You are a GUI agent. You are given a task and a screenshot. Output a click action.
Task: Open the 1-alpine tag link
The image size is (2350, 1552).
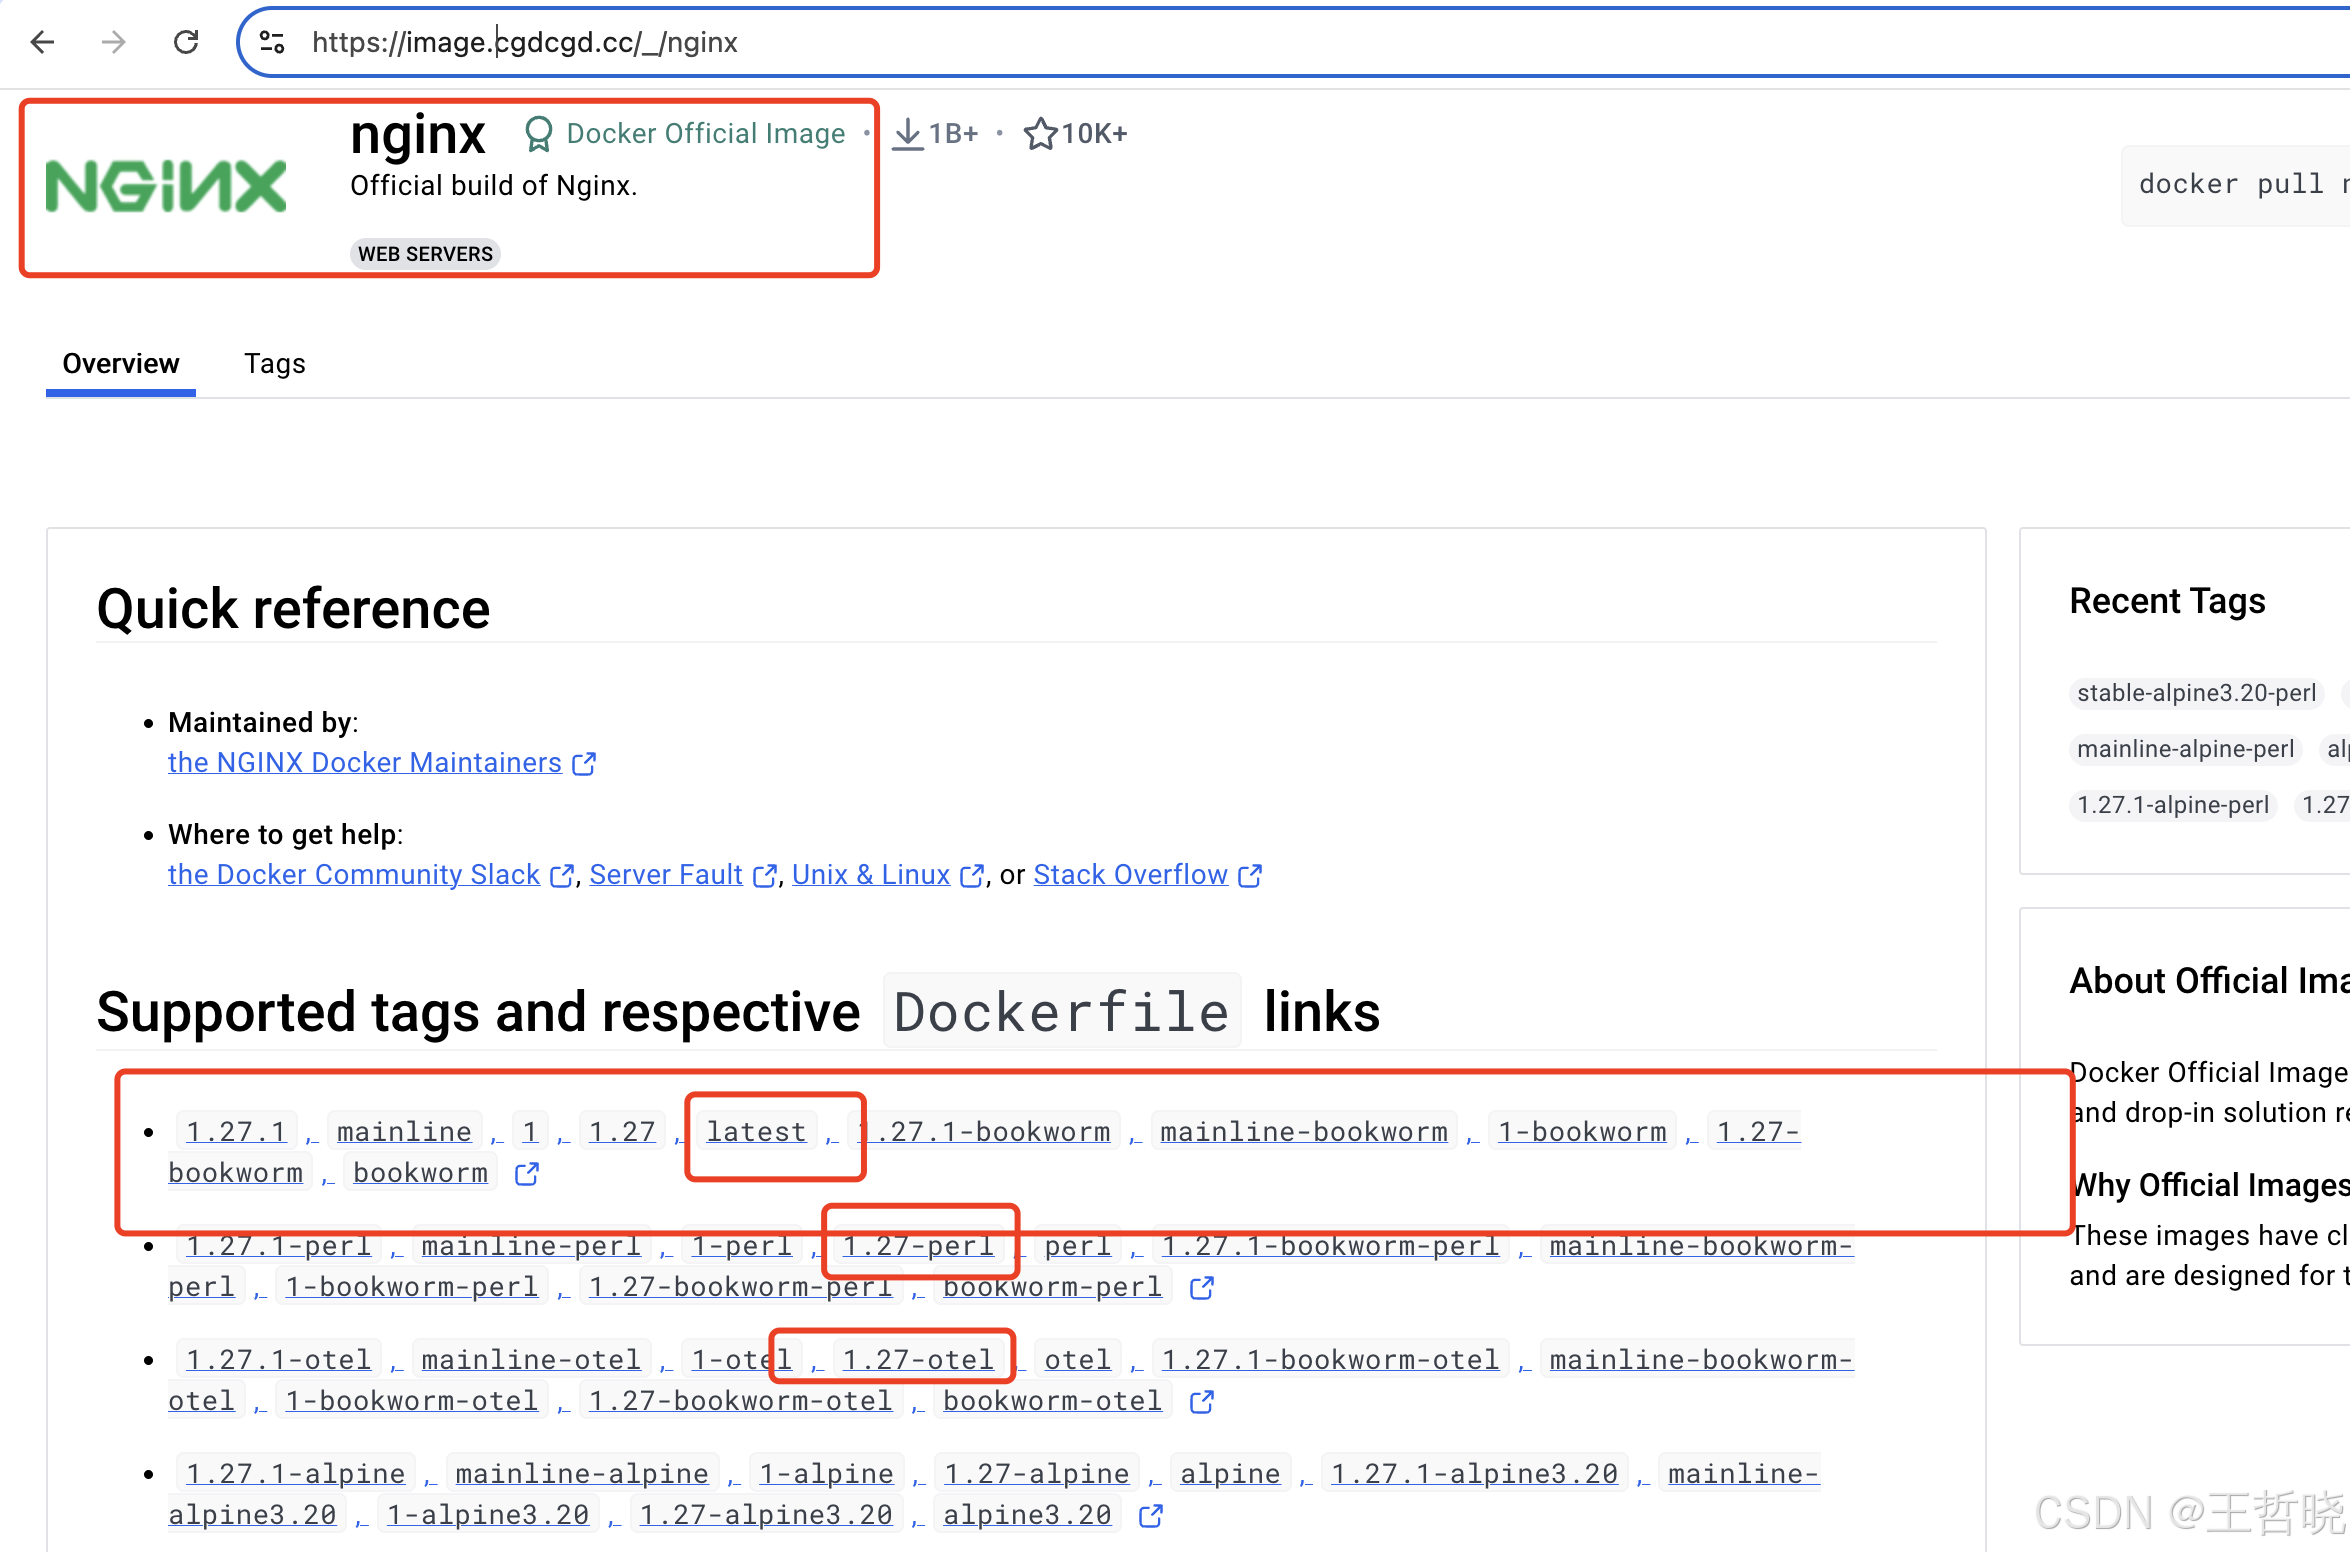826,1474
